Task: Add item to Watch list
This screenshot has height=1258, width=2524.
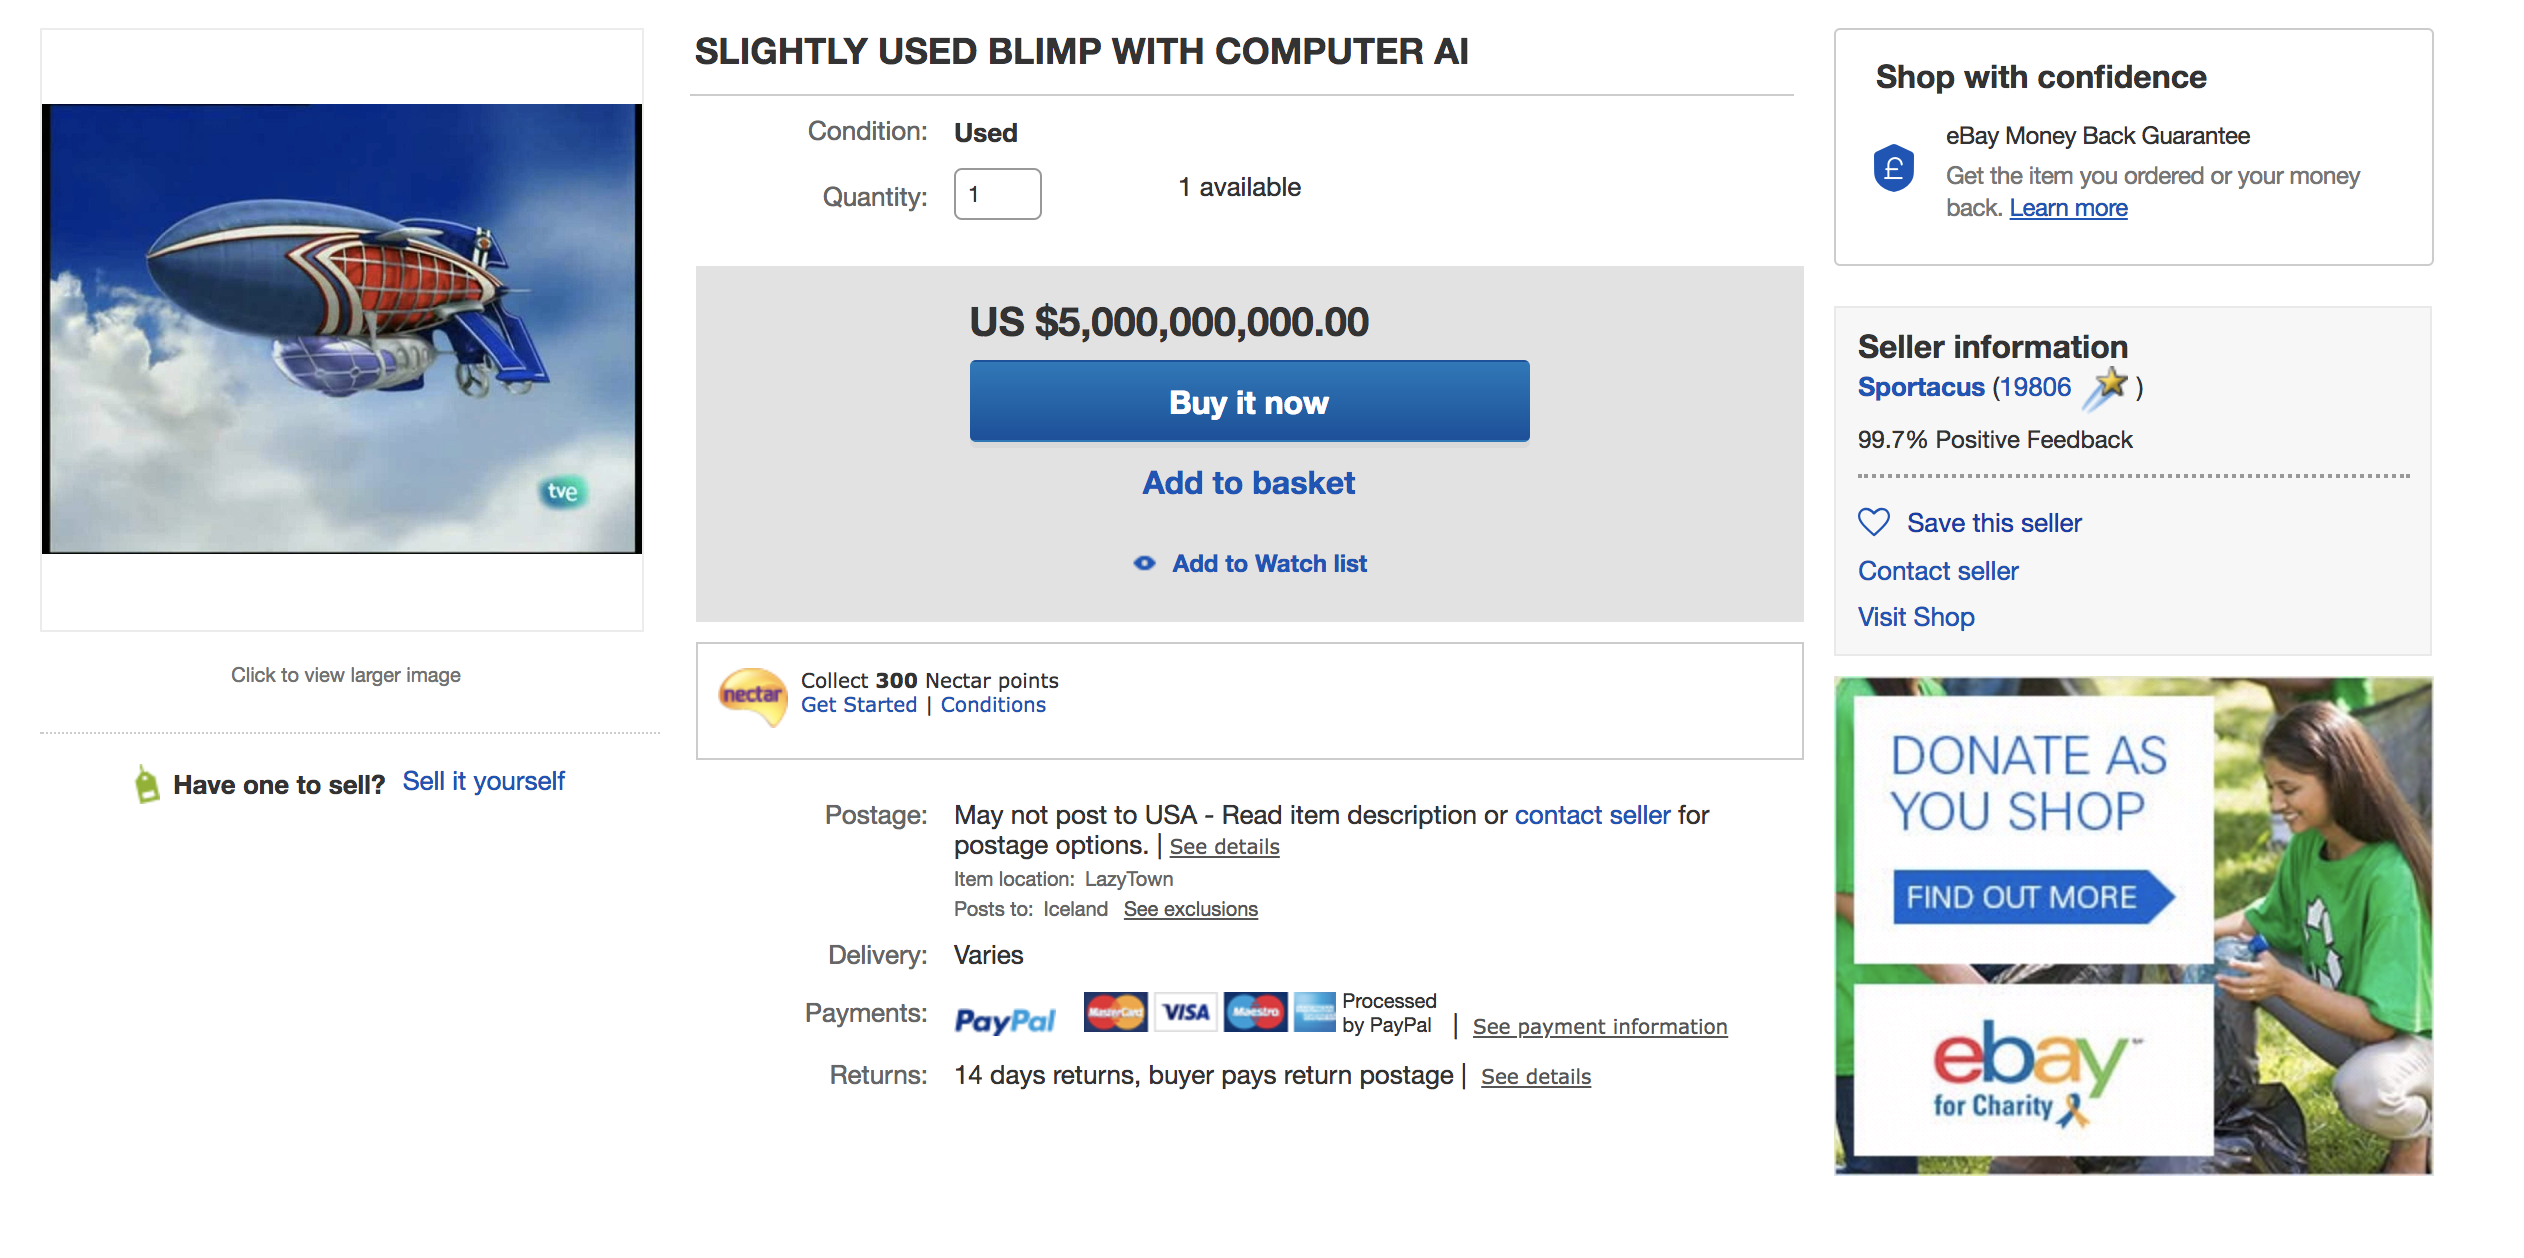Action: [1268, 564]
